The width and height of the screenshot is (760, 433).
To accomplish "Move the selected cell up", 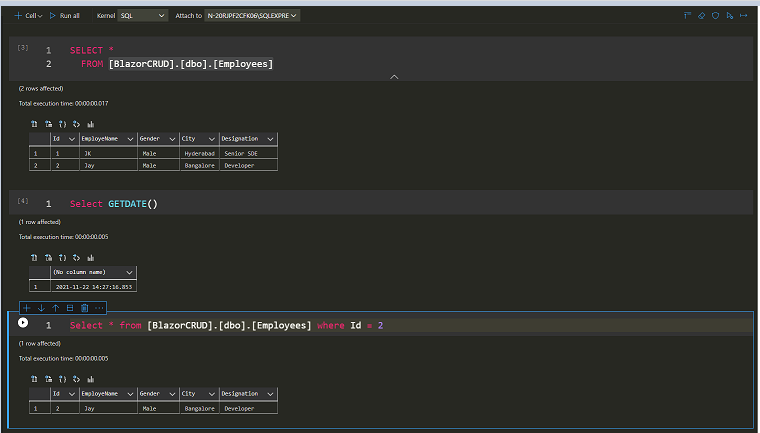I will click(56, 308).
